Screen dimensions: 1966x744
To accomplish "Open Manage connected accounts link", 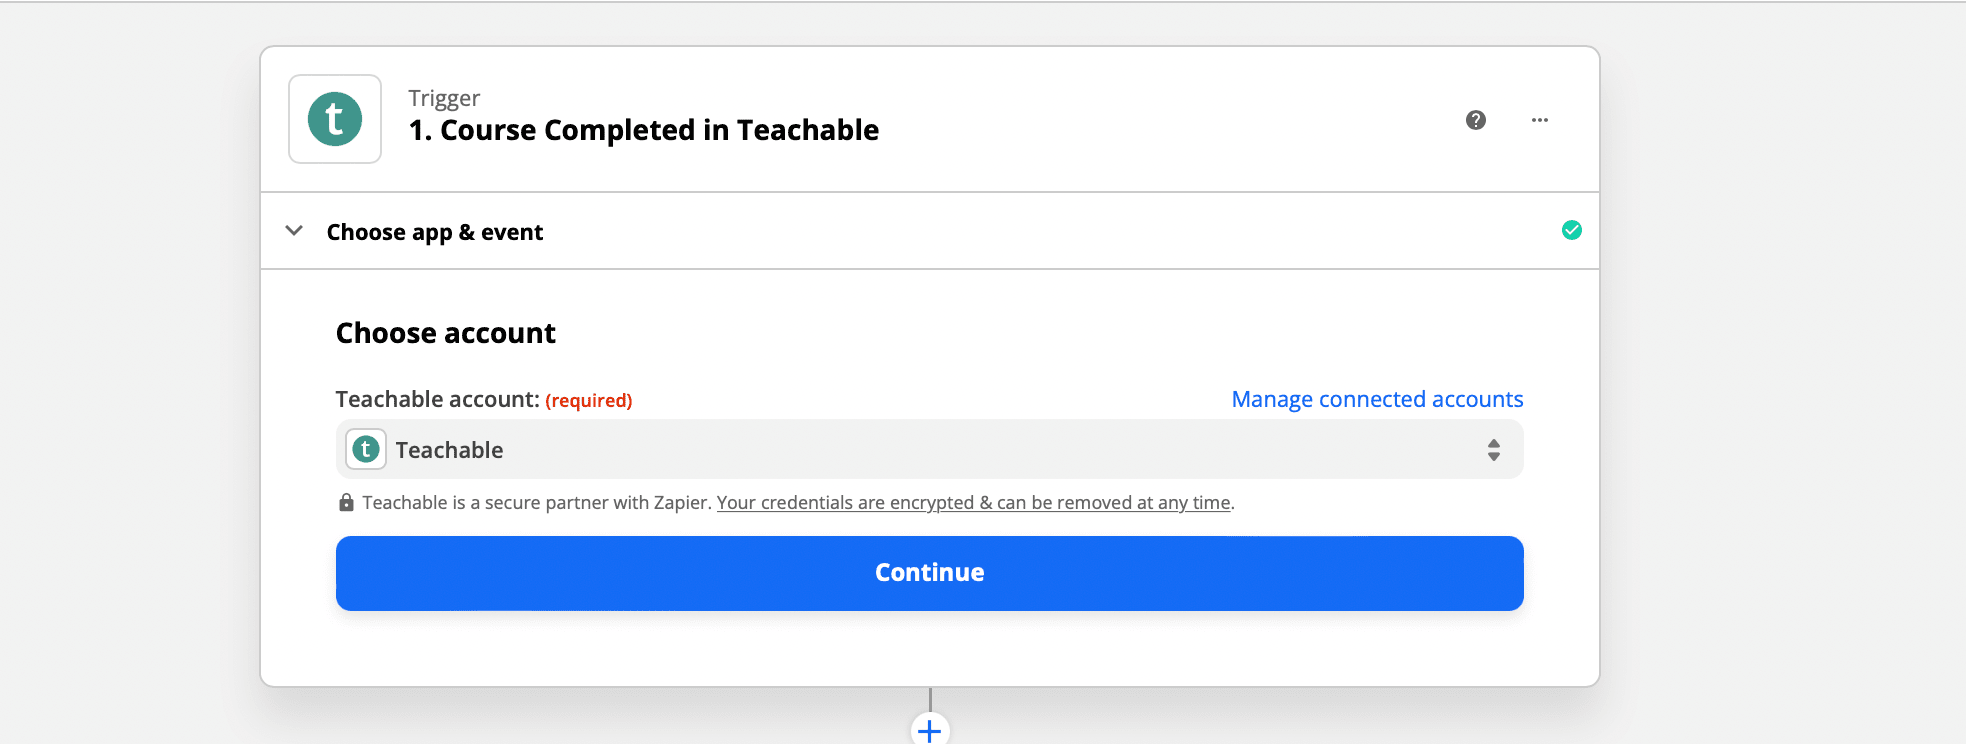I will click(1377, 399).
